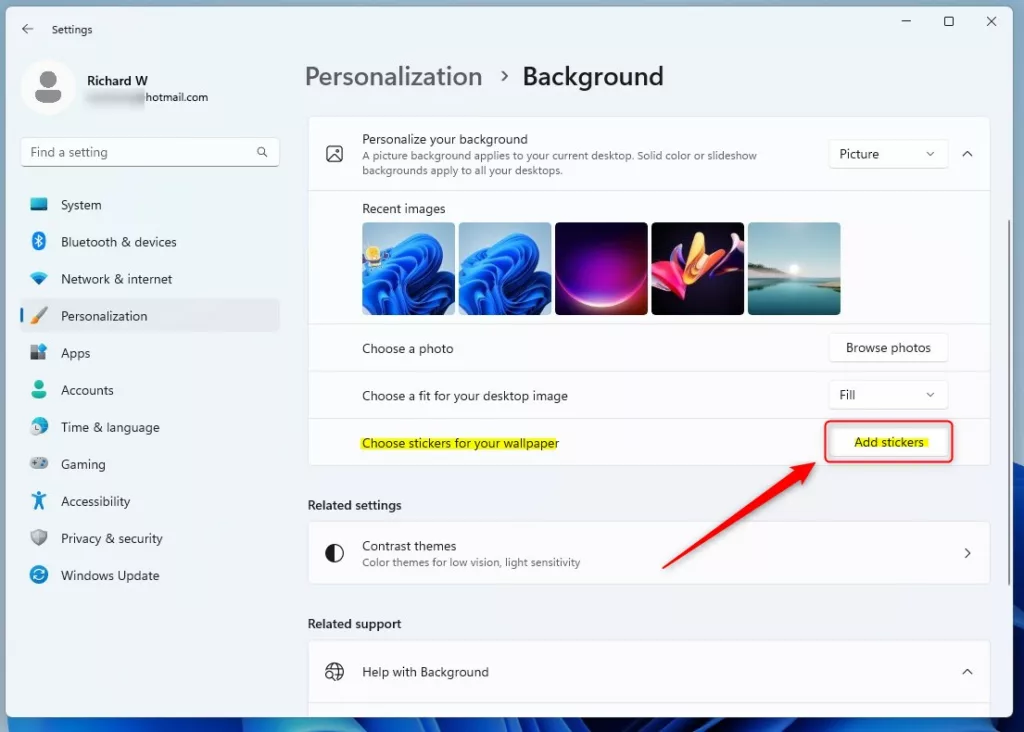Screen dimensions: 1024x732
Task: Click the Apps icon in sidebar
Action: tap(39, 353)
